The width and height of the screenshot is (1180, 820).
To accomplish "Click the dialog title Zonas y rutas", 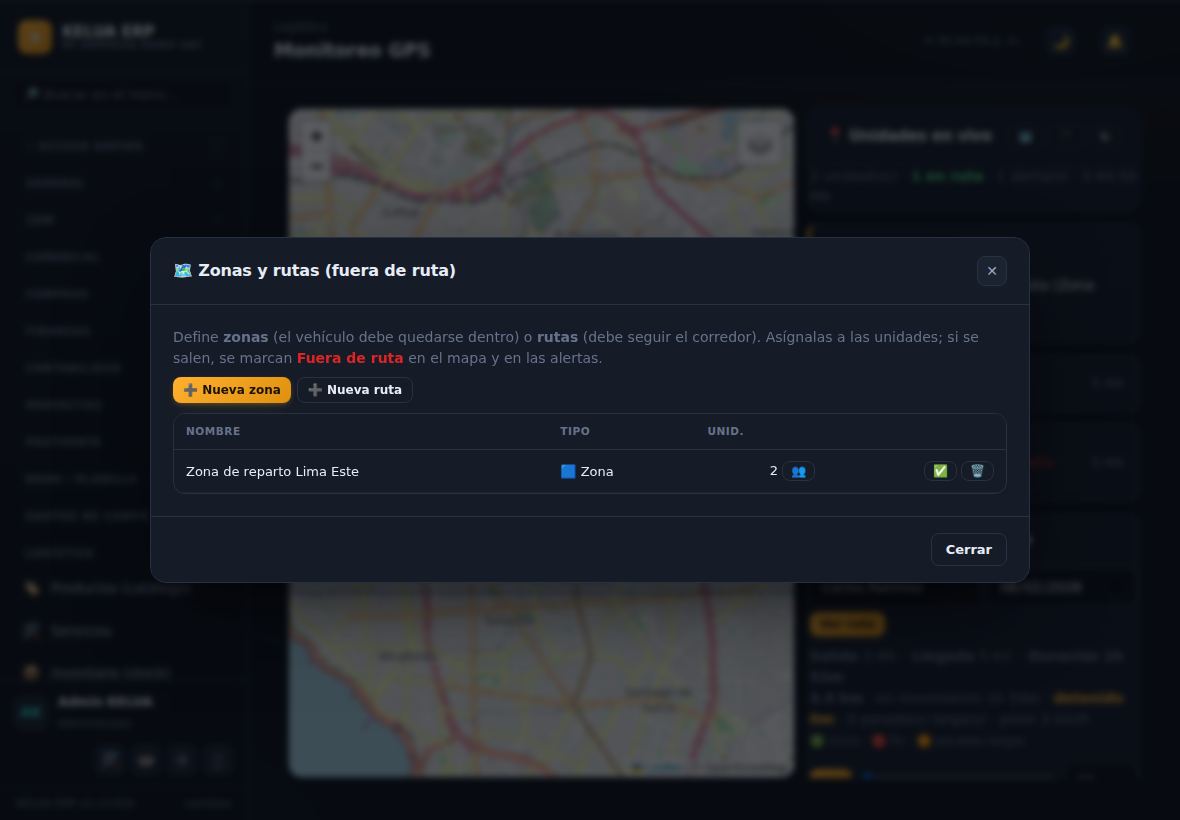I will (315, 271).
